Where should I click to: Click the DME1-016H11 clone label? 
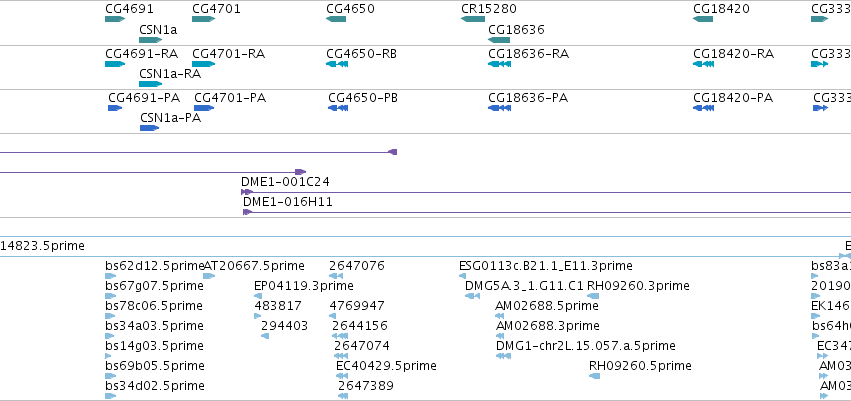288,202
